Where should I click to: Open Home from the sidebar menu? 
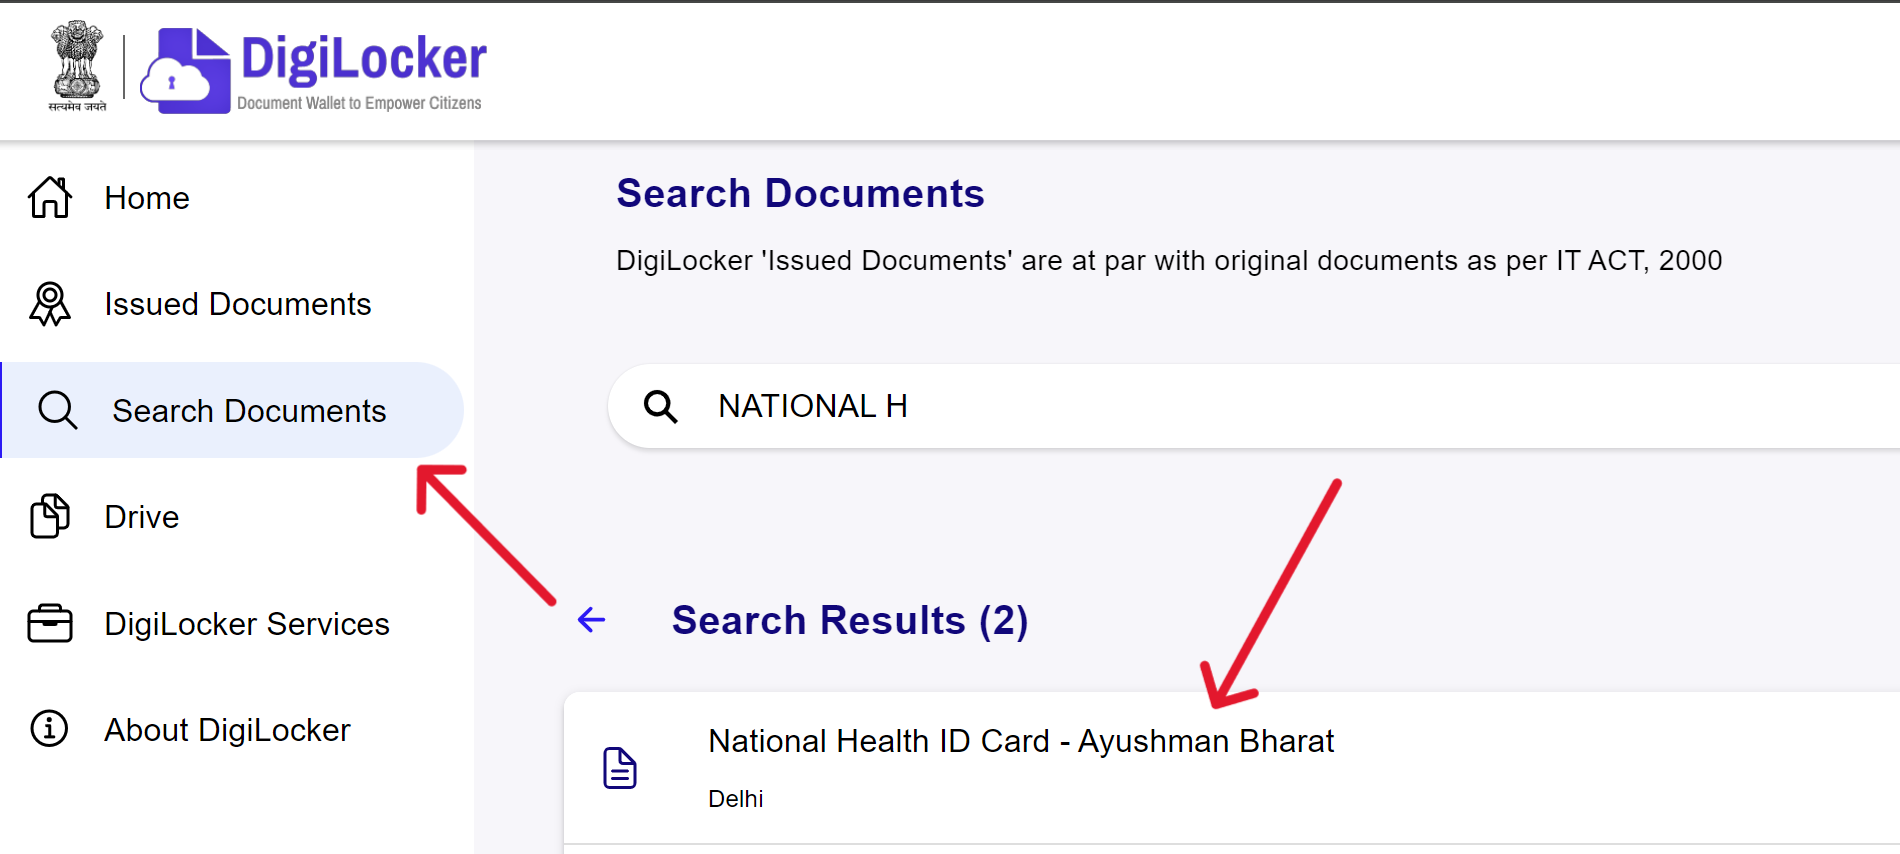146,198
